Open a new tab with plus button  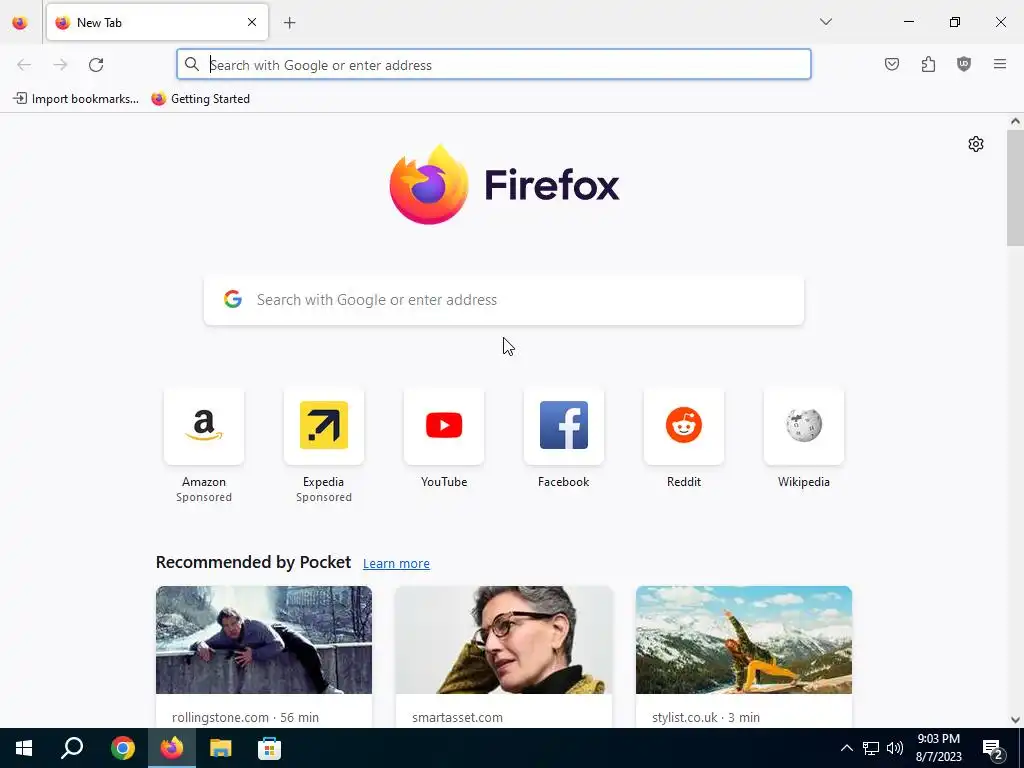[290, 23]
